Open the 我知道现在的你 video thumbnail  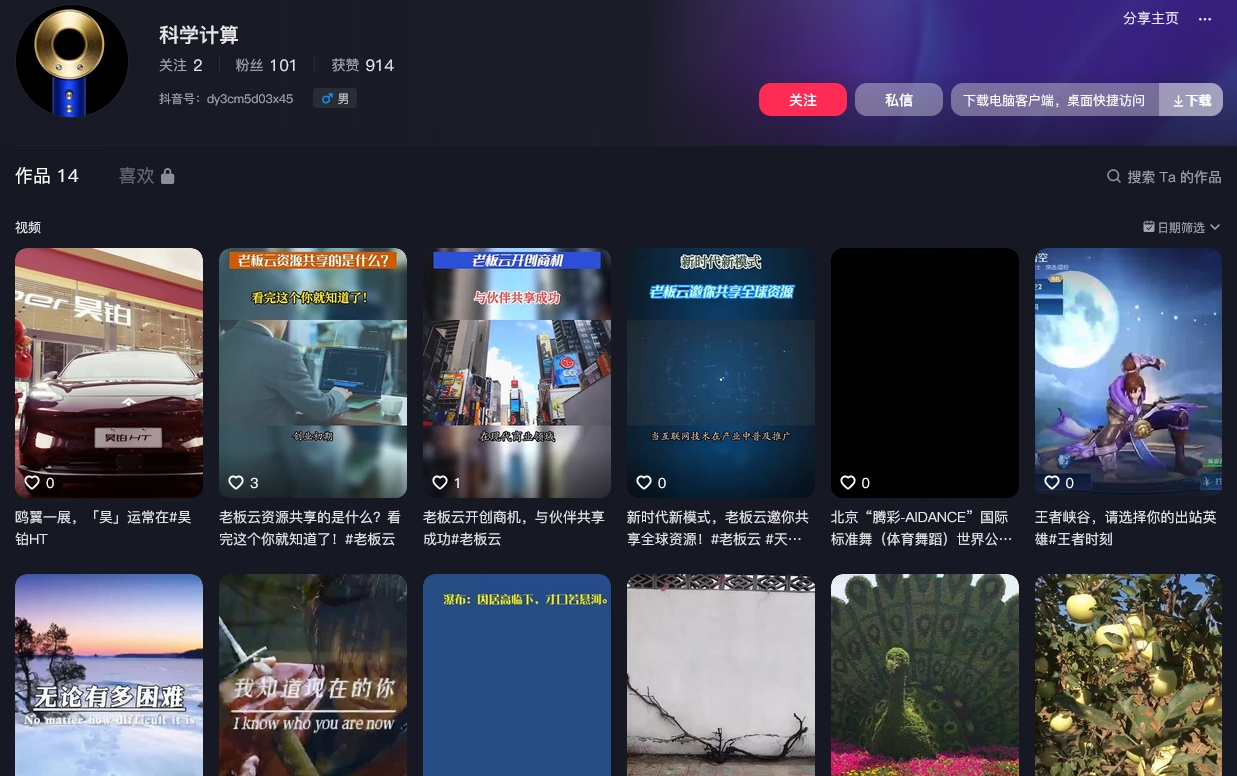[x=313, y=675]
